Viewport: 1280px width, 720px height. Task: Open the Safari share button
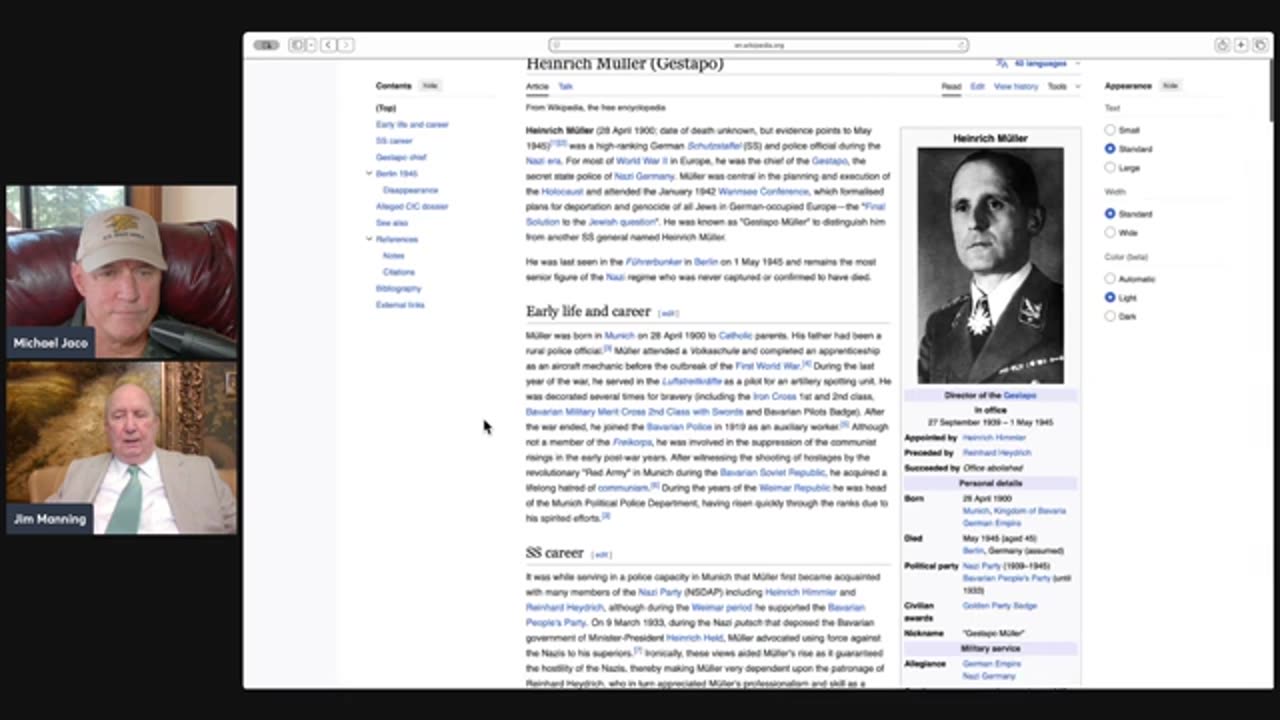(1222, 45)
